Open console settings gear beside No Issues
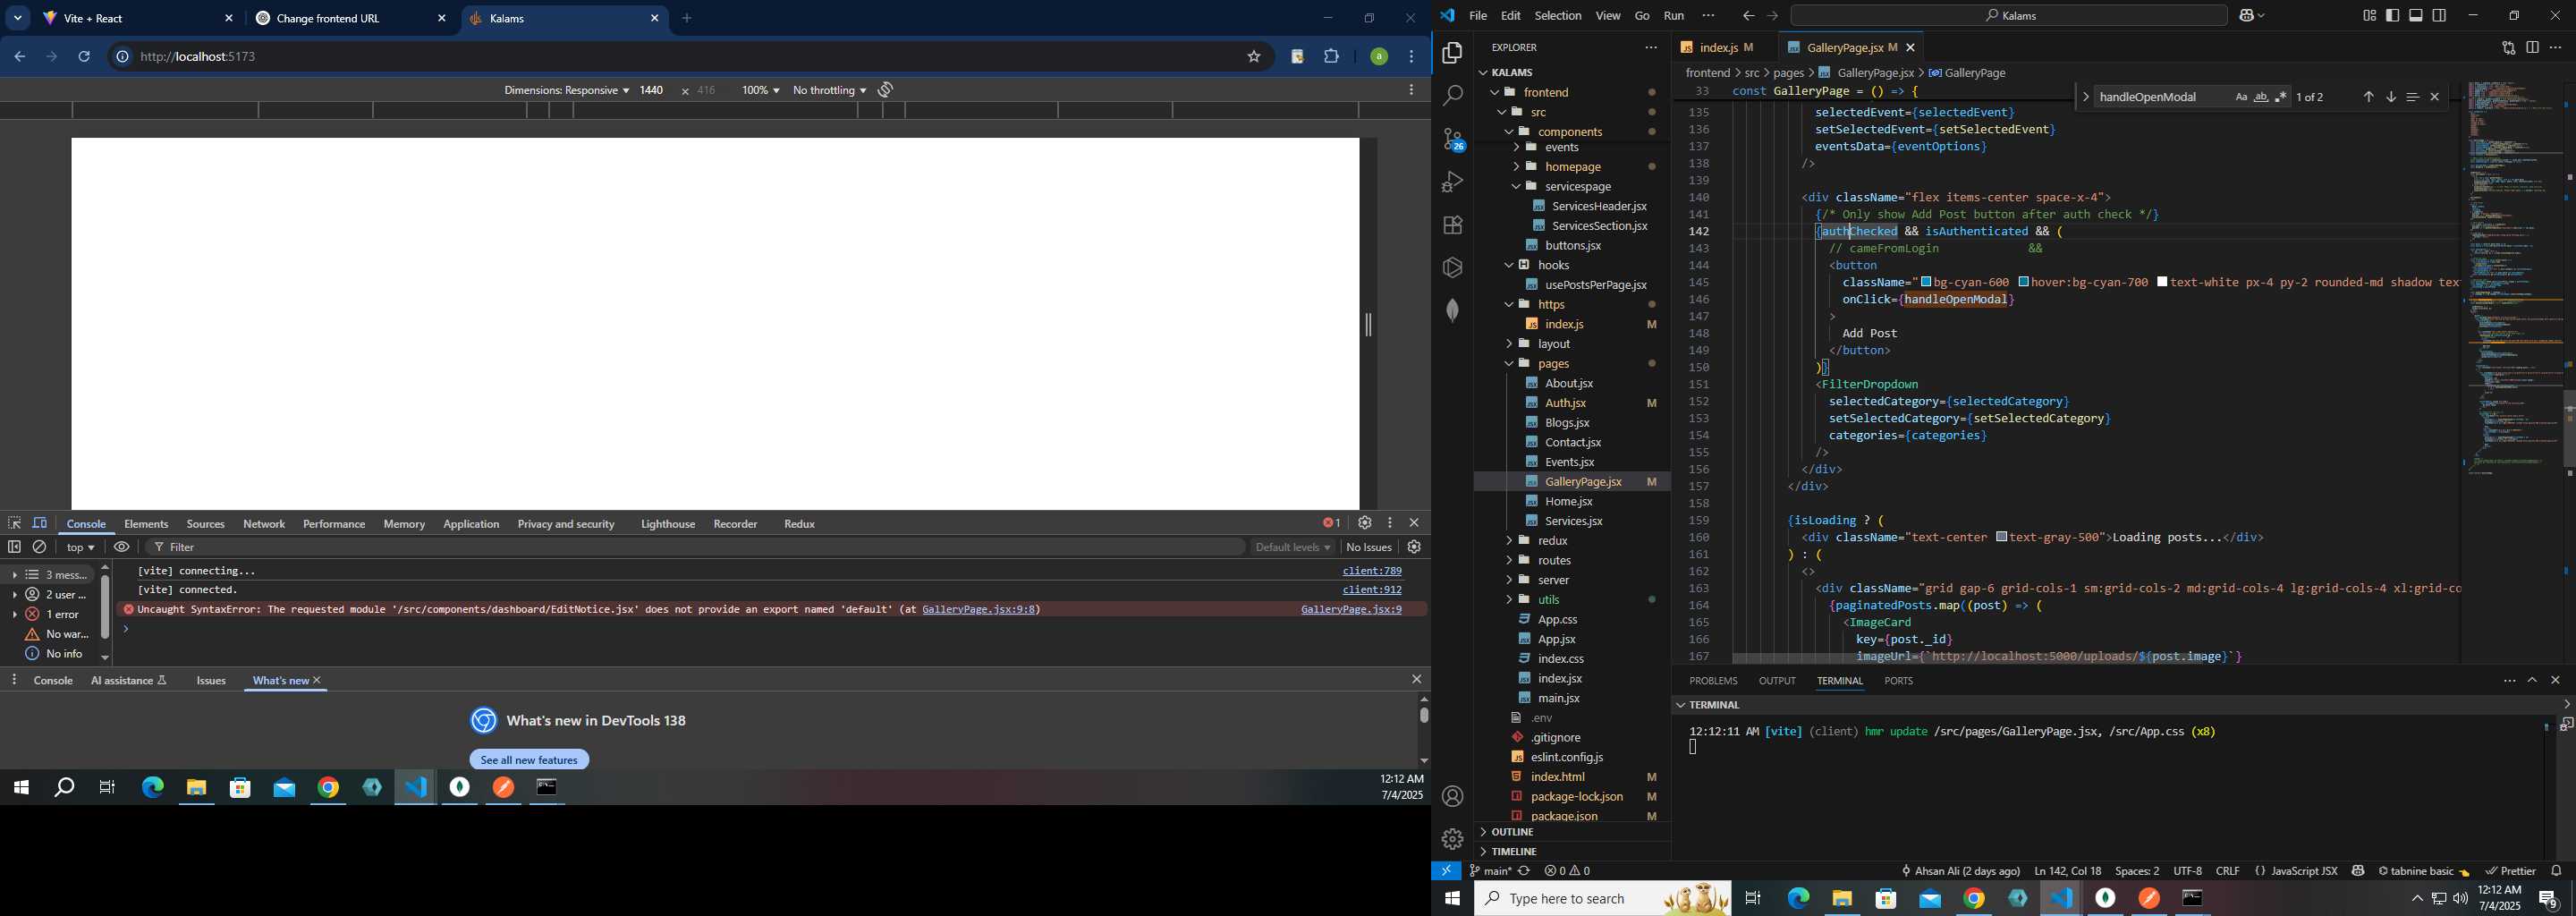 coord(1414,548)
